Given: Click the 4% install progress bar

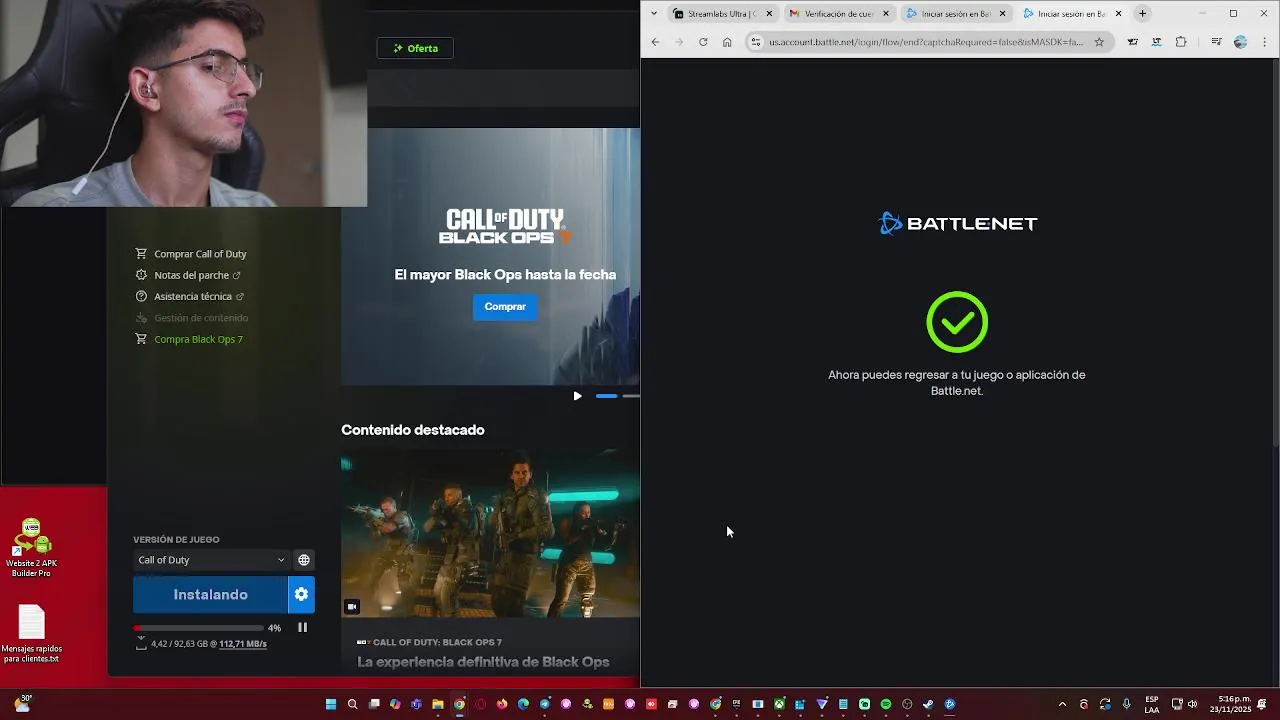Looking at the screenshot, I should click(x=198, y=628).
